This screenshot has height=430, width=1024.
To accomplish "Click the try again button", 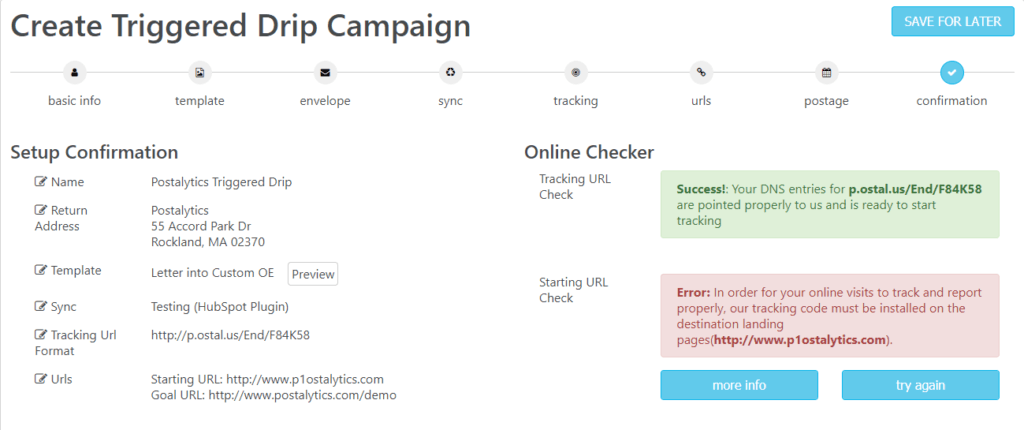I will pyautogui.click(x=920, y=385).
